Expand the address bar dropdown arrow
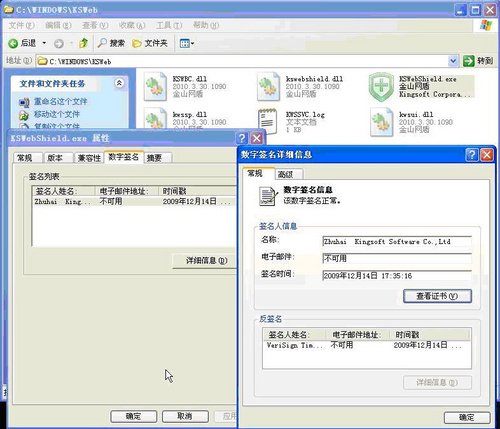This screenshot has width=500, height=429. pos(453,61)
